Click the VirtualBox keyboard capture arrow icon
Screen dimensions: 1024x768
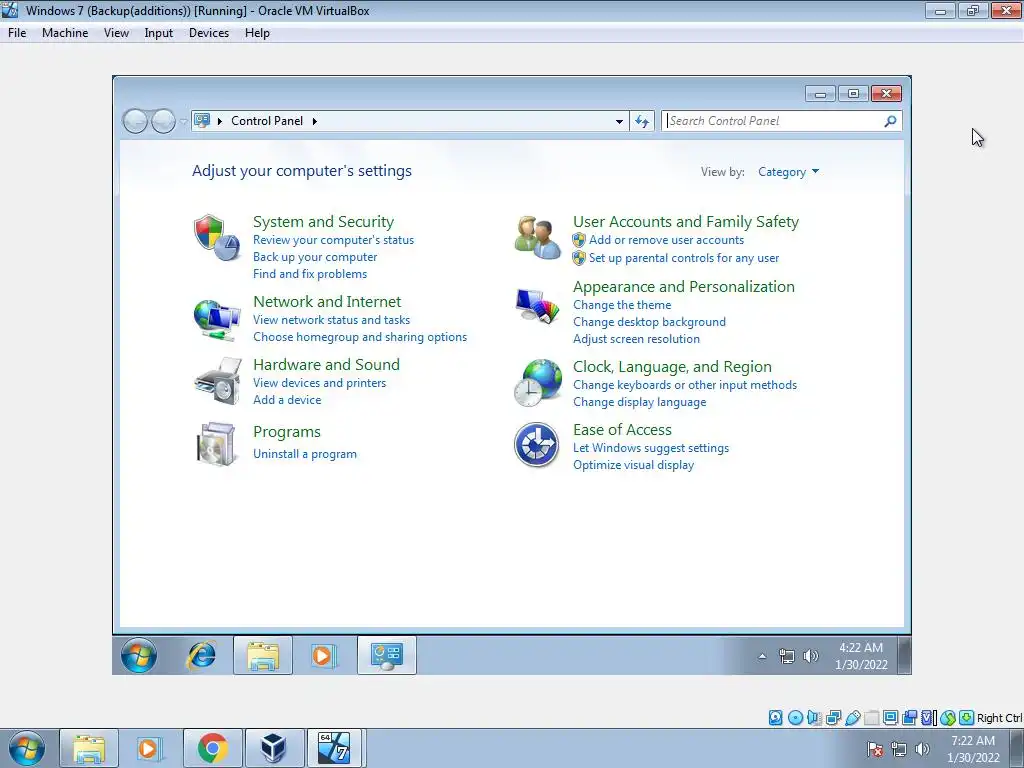click(967, 718)
